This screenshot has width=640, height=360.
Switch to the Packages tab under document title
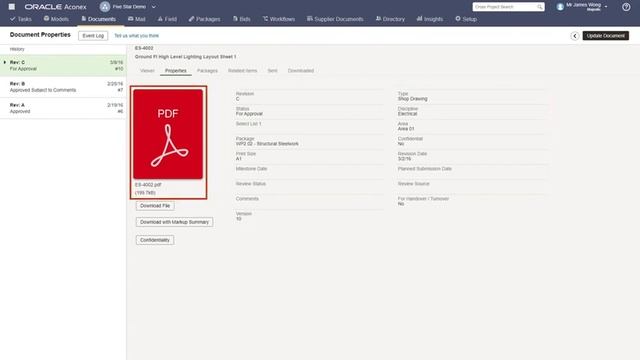click(x=207, y=71)
